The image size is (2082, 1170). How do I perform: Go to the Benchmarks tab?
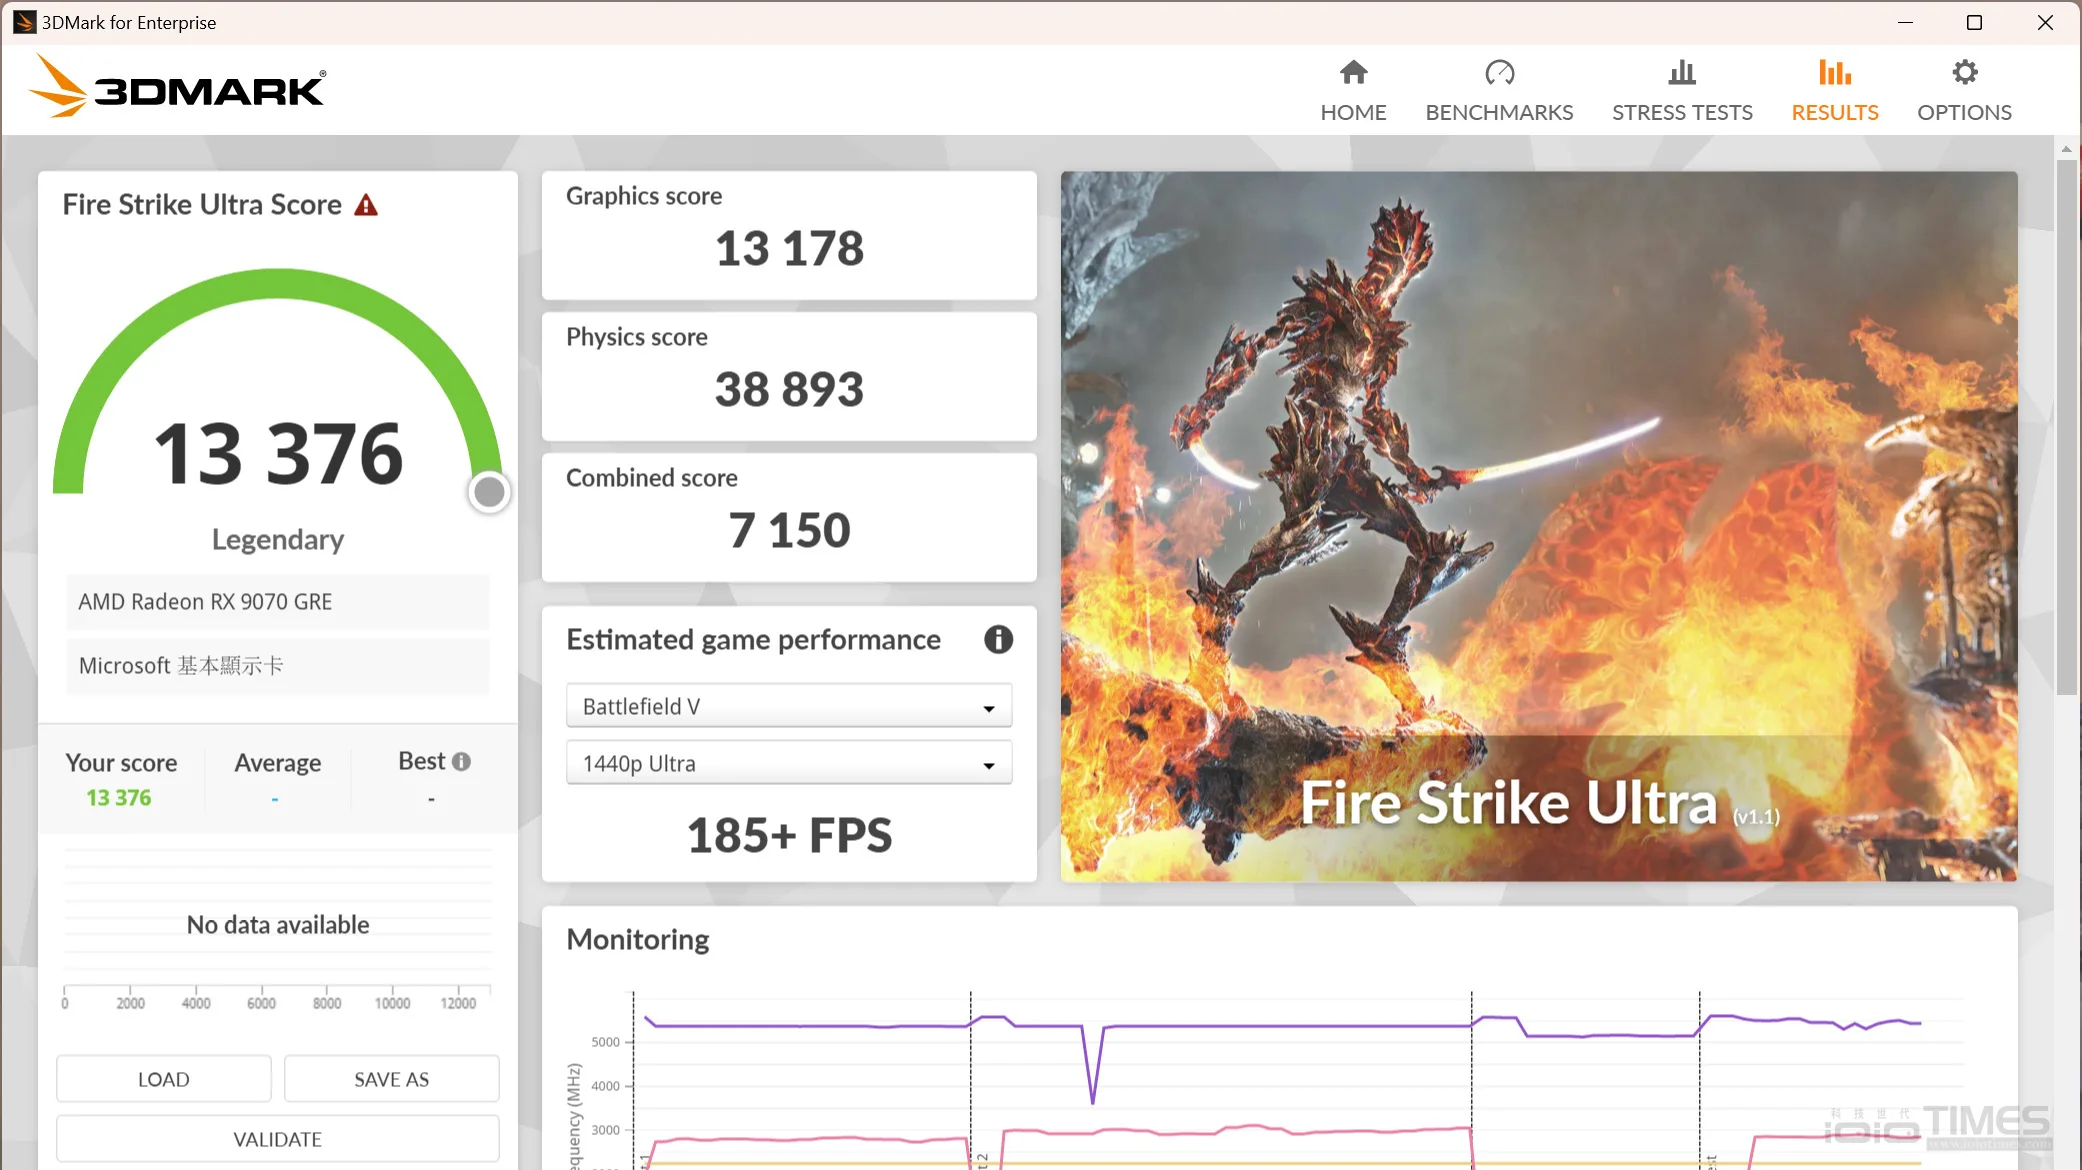click(1499, 91)
